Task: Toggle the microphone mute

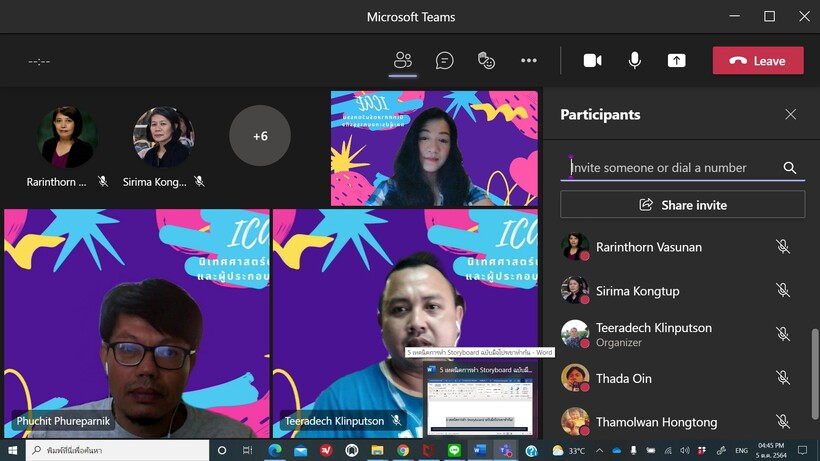Action: pos(634,60)
